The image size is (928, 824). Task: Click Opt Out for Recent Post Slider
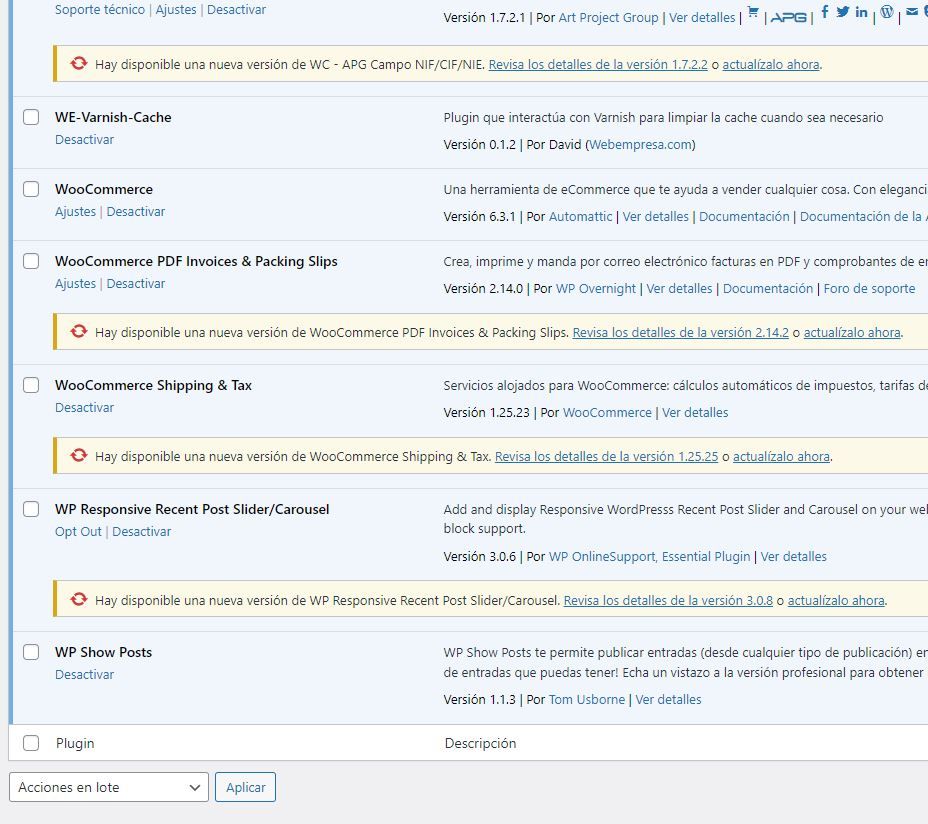click(78, 532)
